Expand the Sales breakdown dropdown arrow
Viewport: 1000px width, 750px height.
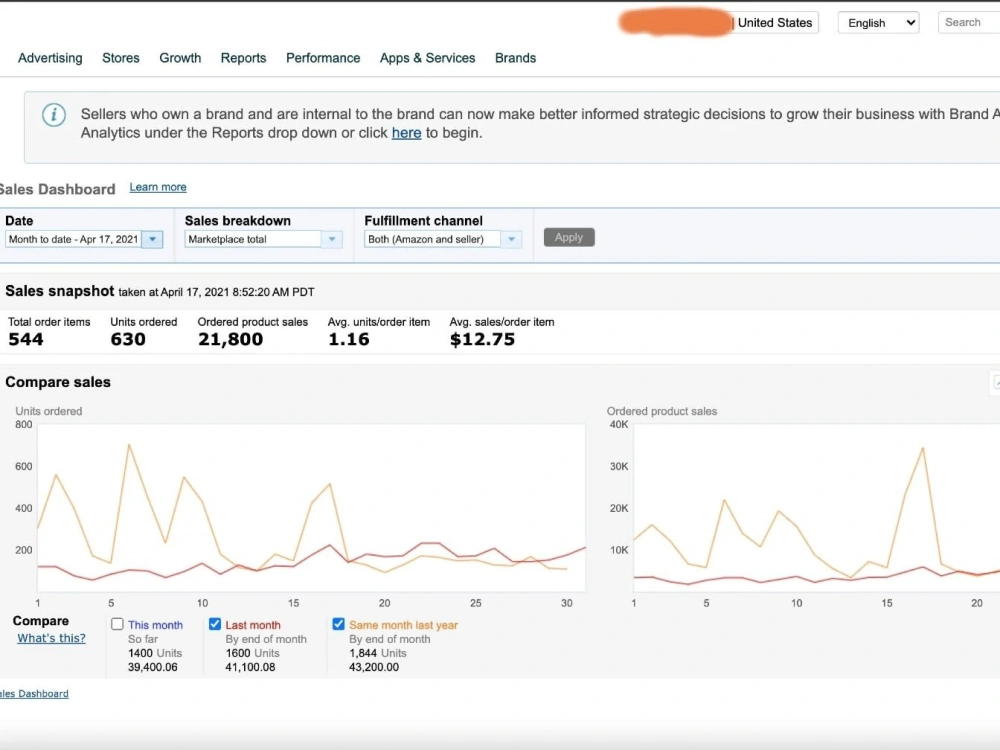pos(332,239)
